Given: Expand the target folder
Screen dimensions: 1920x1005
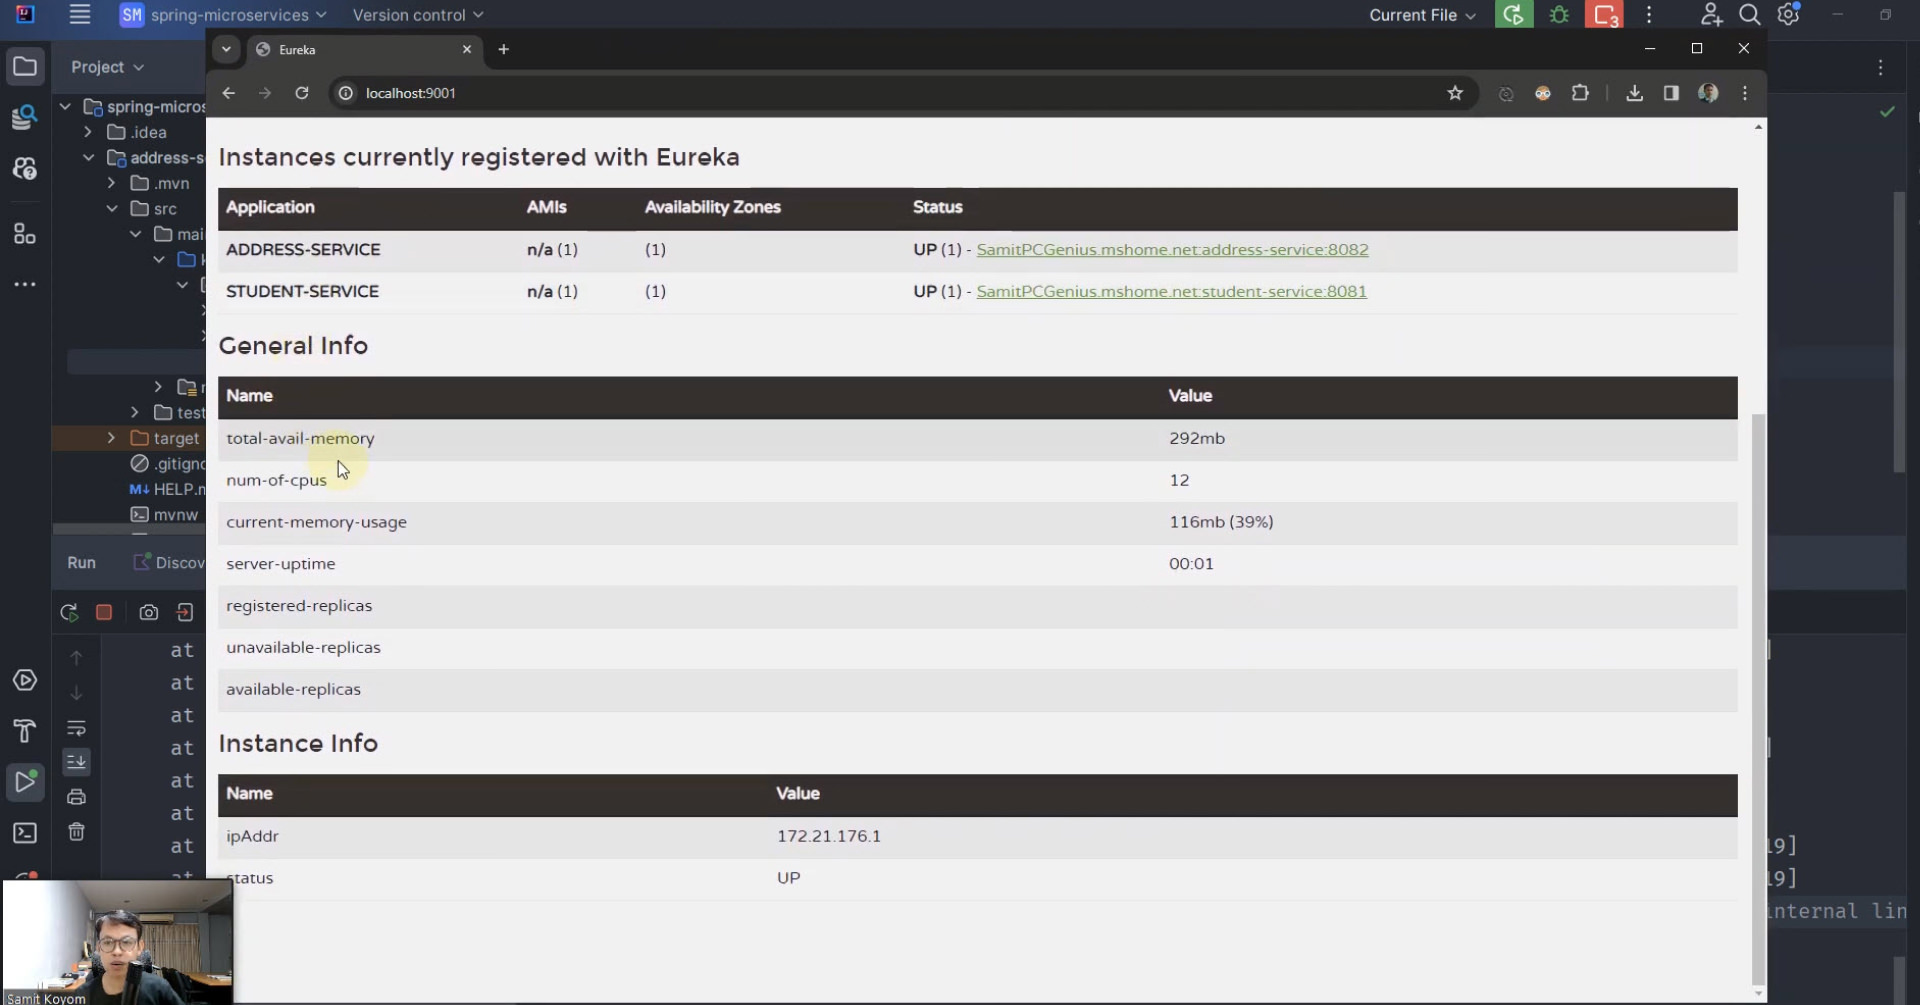Looking at the screenshot, I should pos(111,438).
